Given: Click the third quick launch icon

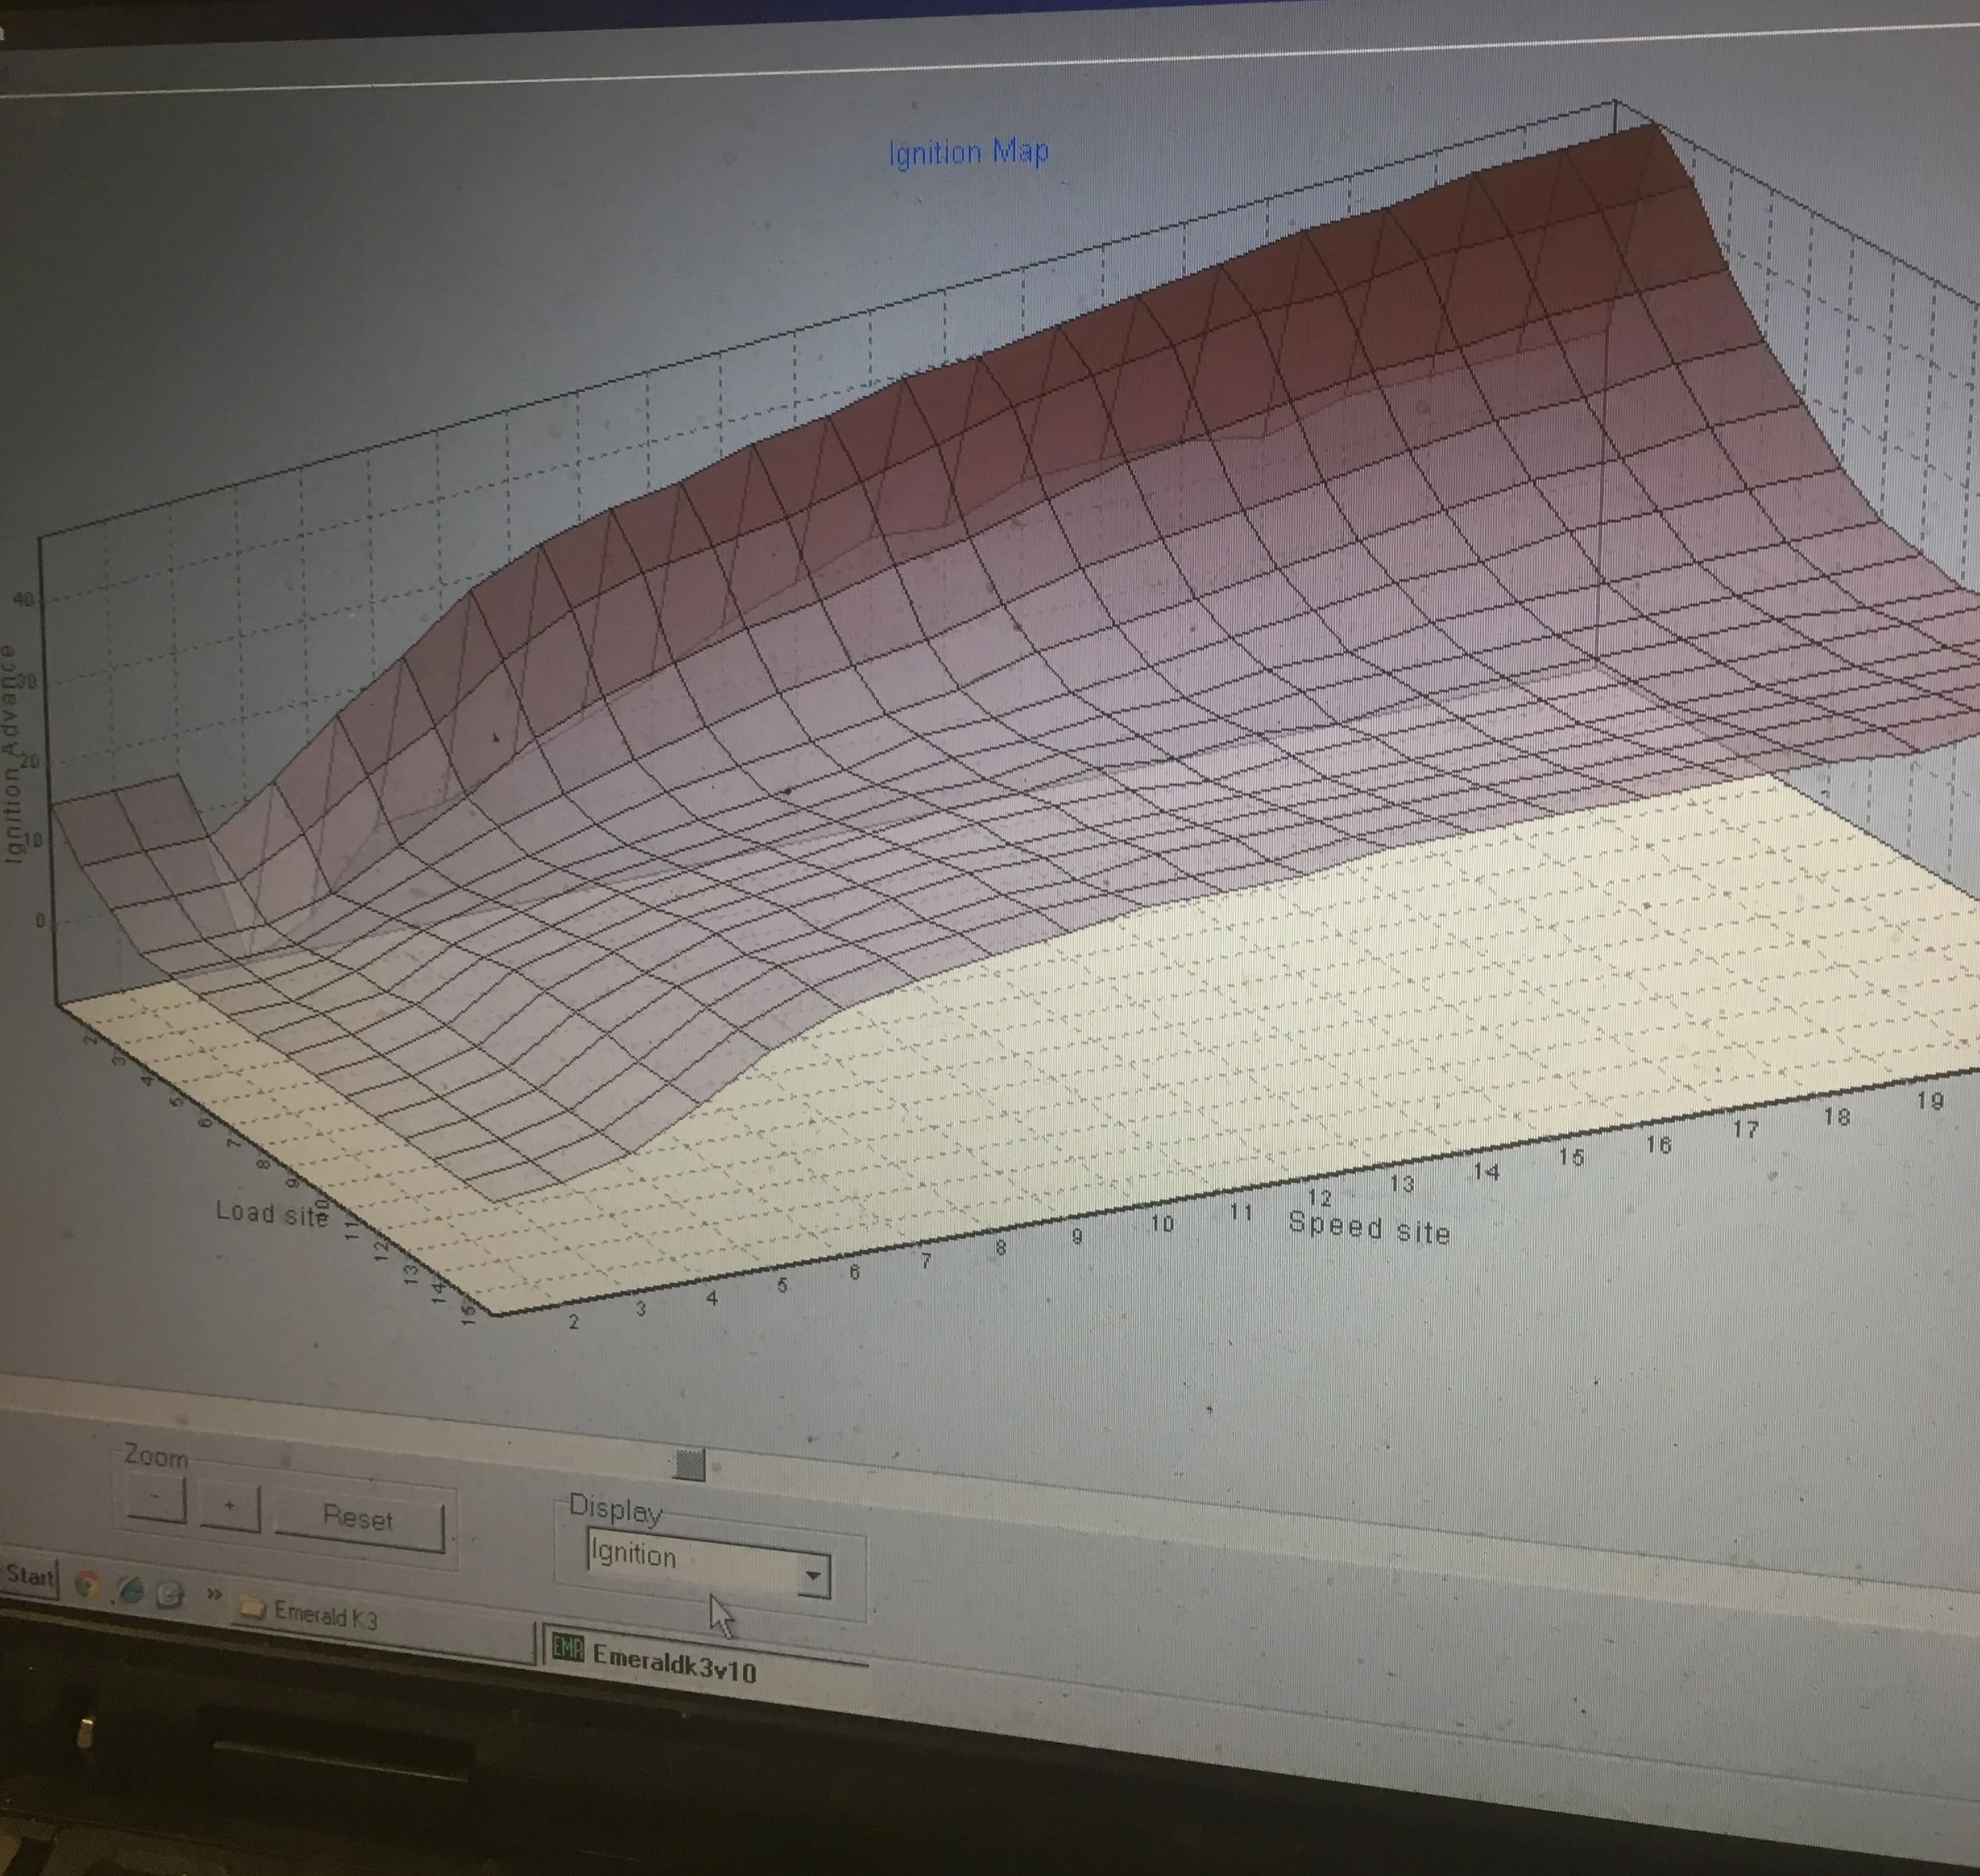Looking at the screenshot, I should coord(169,1593).
